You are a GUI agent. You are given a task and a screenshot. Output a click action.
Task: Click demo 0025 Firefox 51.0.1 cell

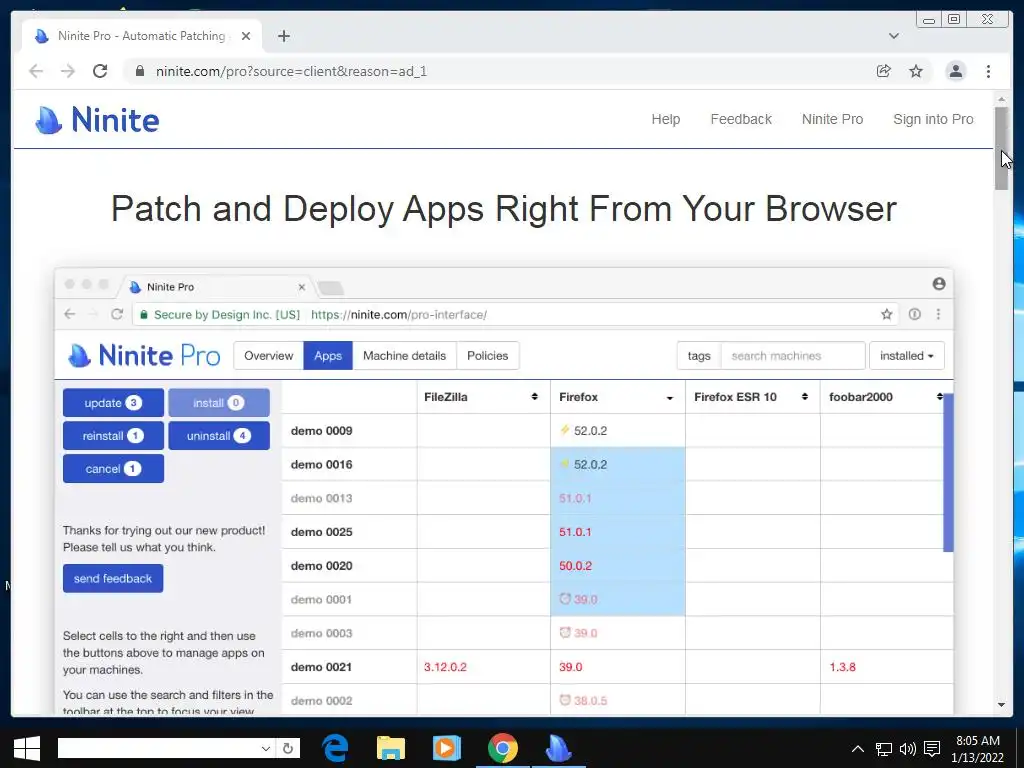click(x=618, y=532)
